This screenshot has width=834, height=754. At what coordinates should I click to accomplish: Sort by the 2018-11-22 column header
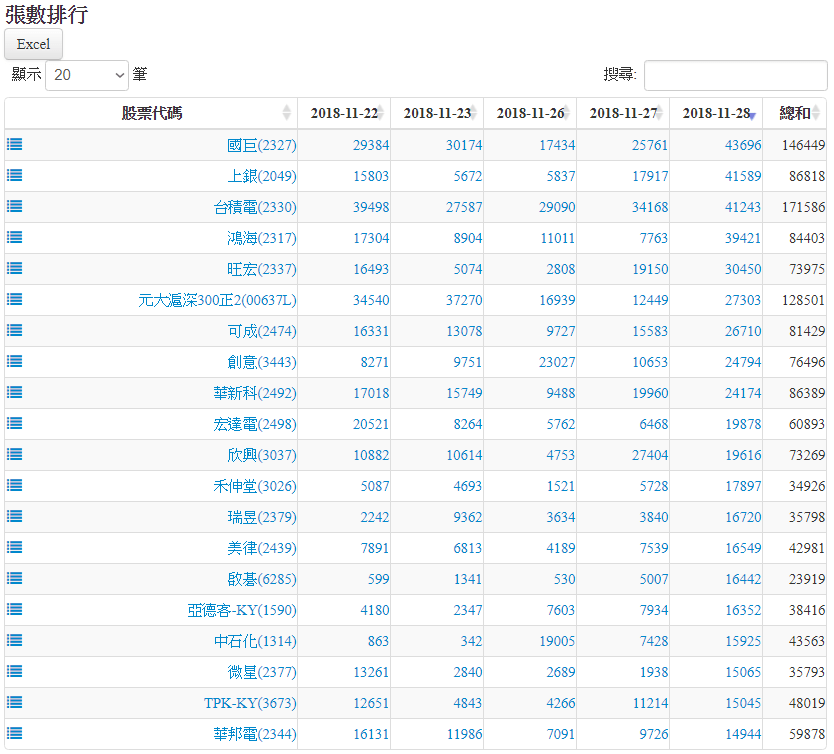[x=343, y=113]
